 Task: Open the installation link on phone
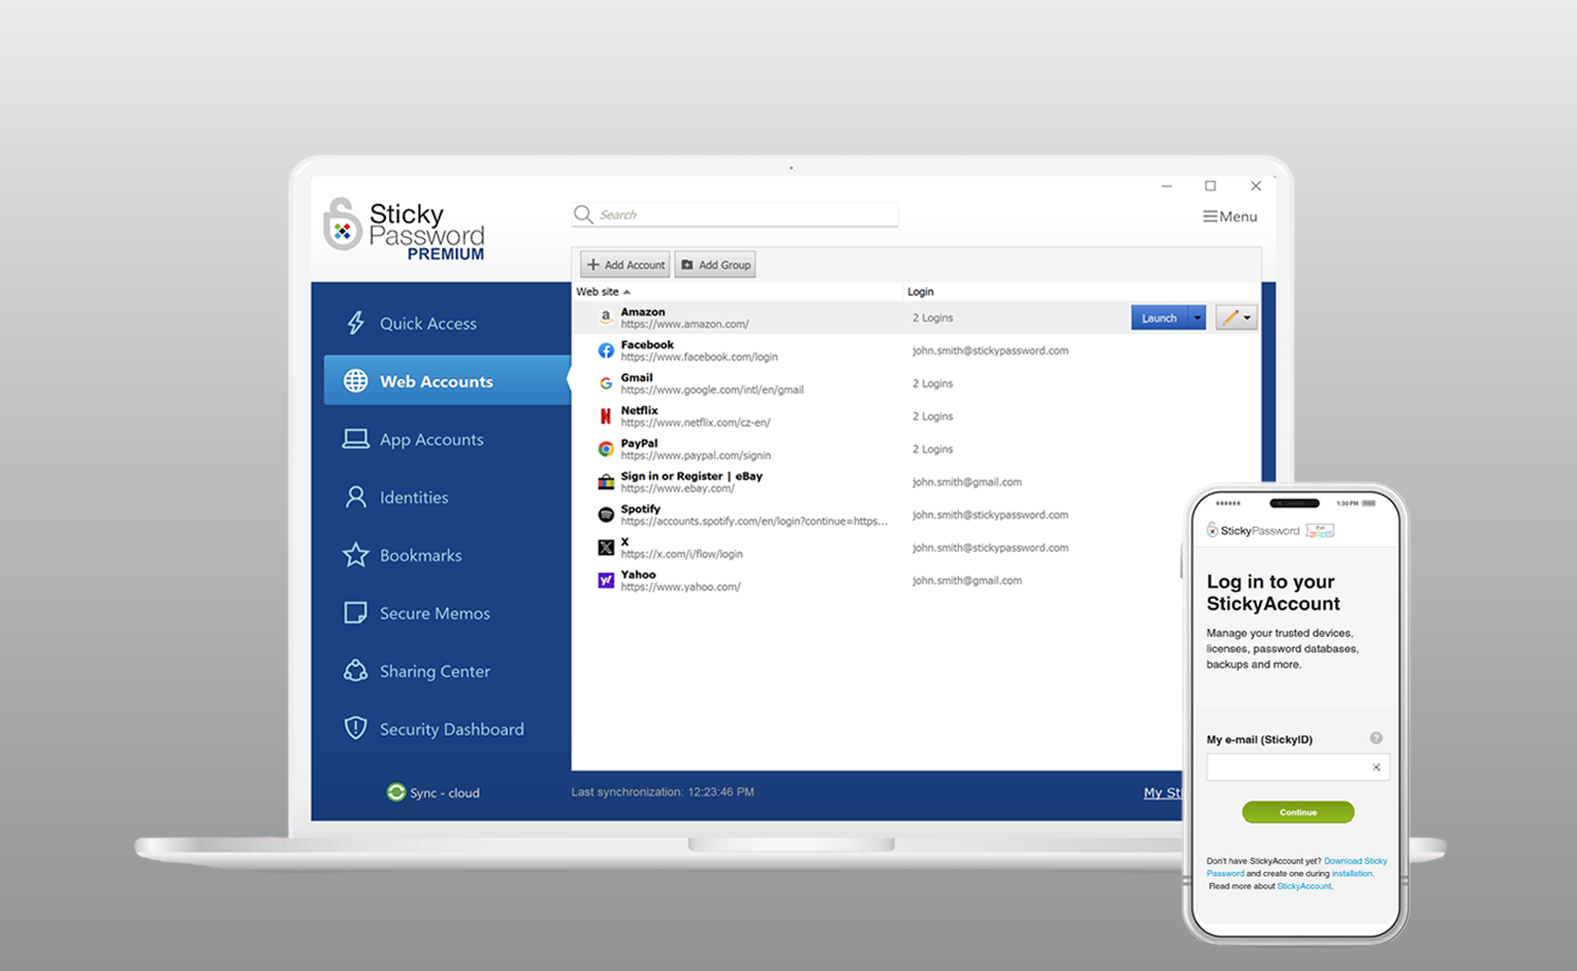coord(1352,873)
